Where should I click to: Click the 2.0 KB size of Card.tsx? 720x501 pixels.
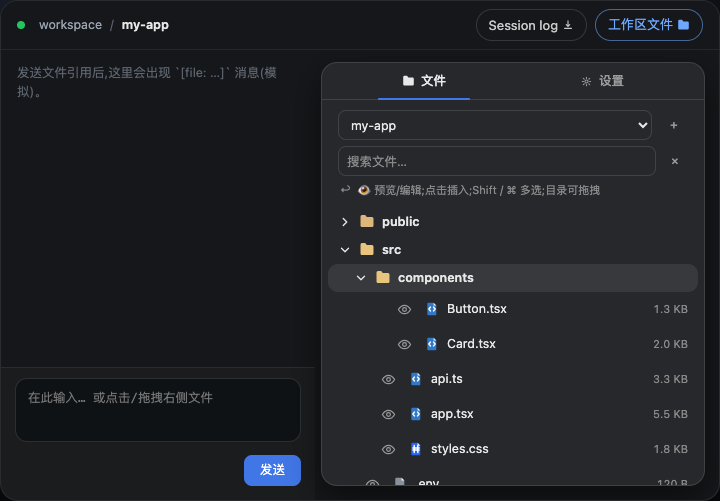[670, 344]
